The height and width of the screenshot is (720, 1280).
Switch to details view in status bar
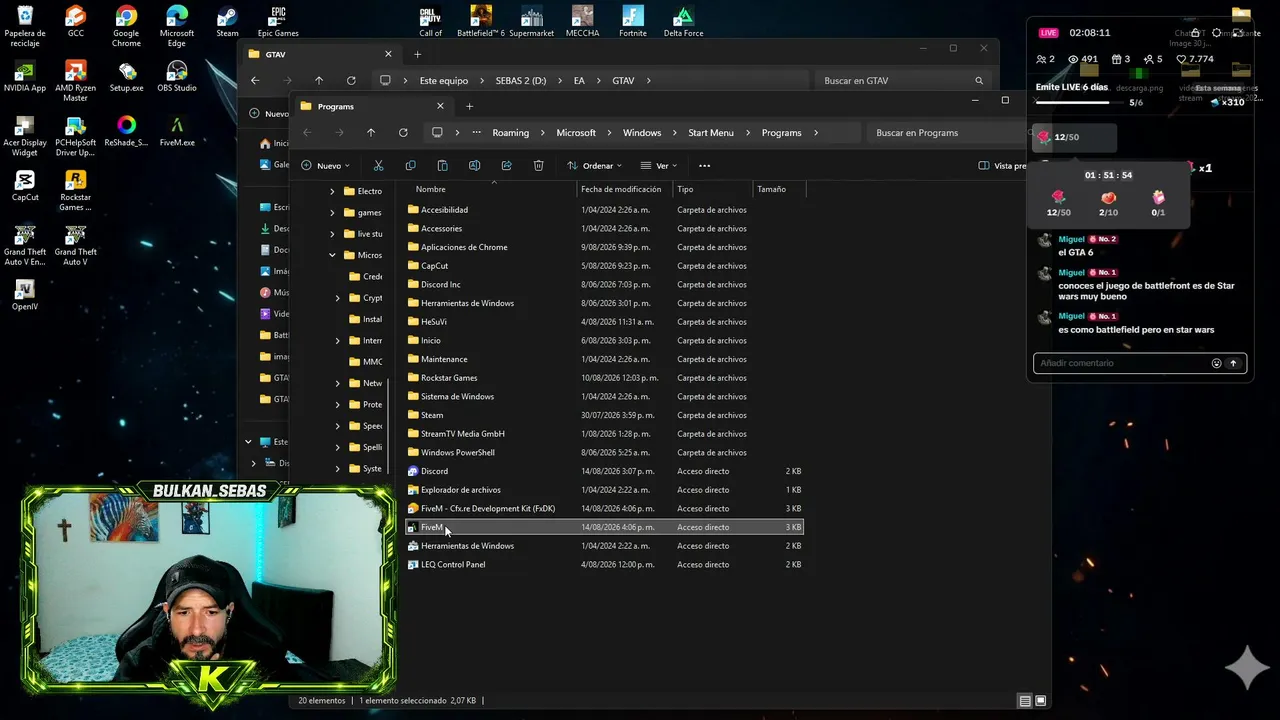click(x=1025, y=701)
